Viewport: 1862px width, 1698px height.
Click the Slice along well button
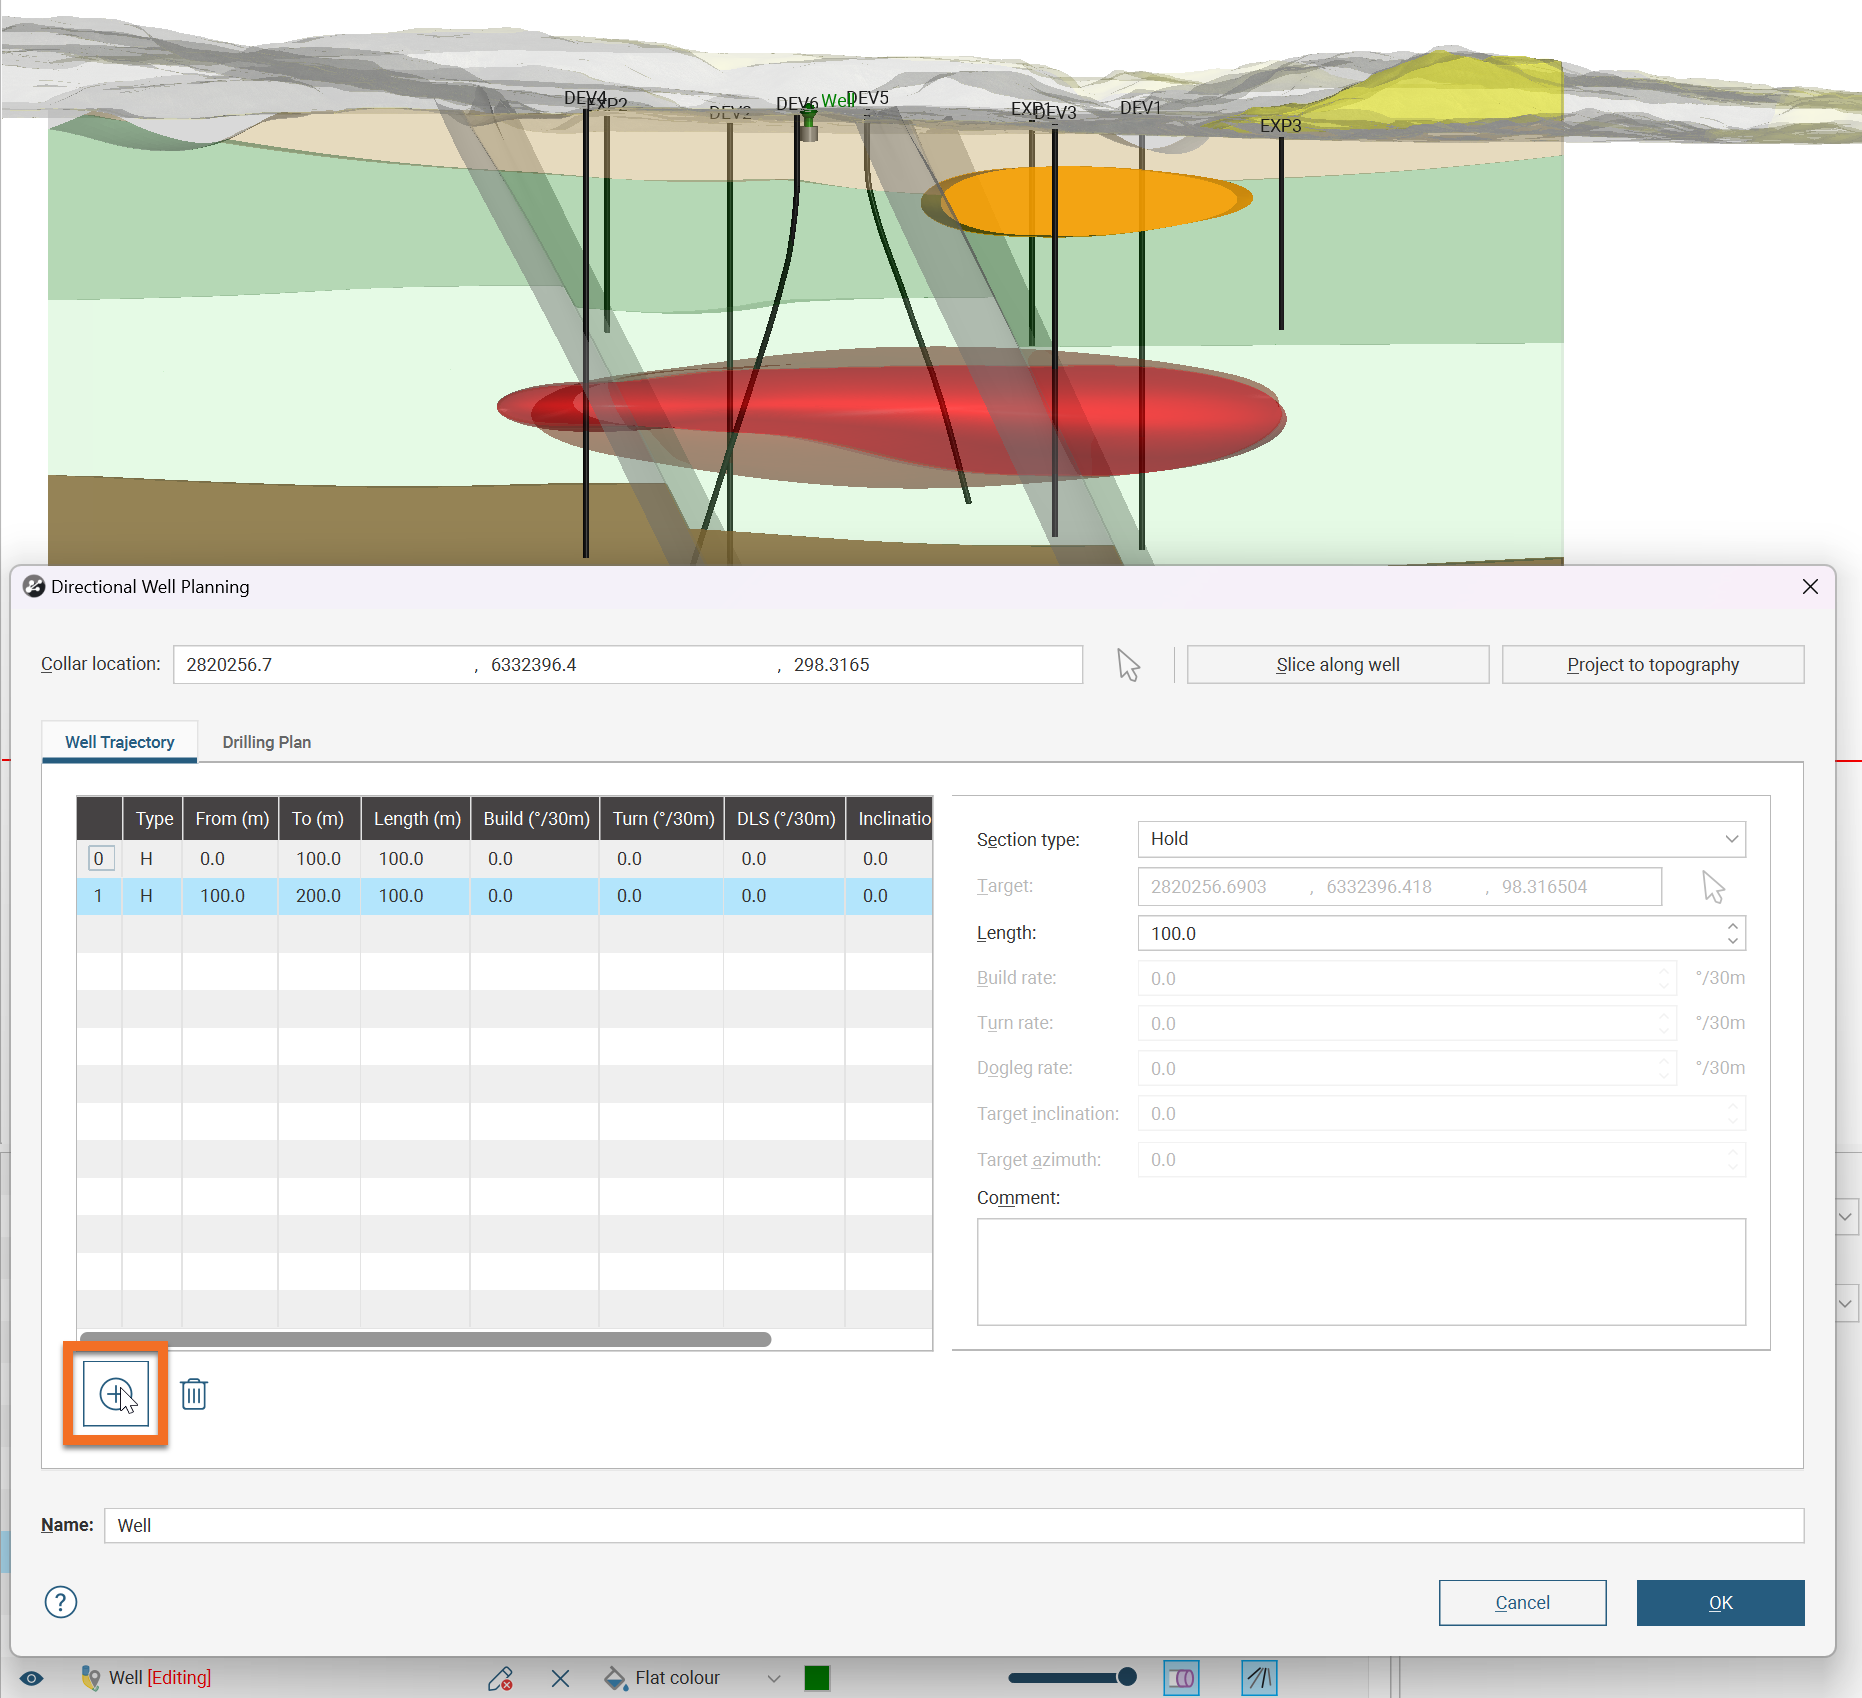coord(1337,665)
